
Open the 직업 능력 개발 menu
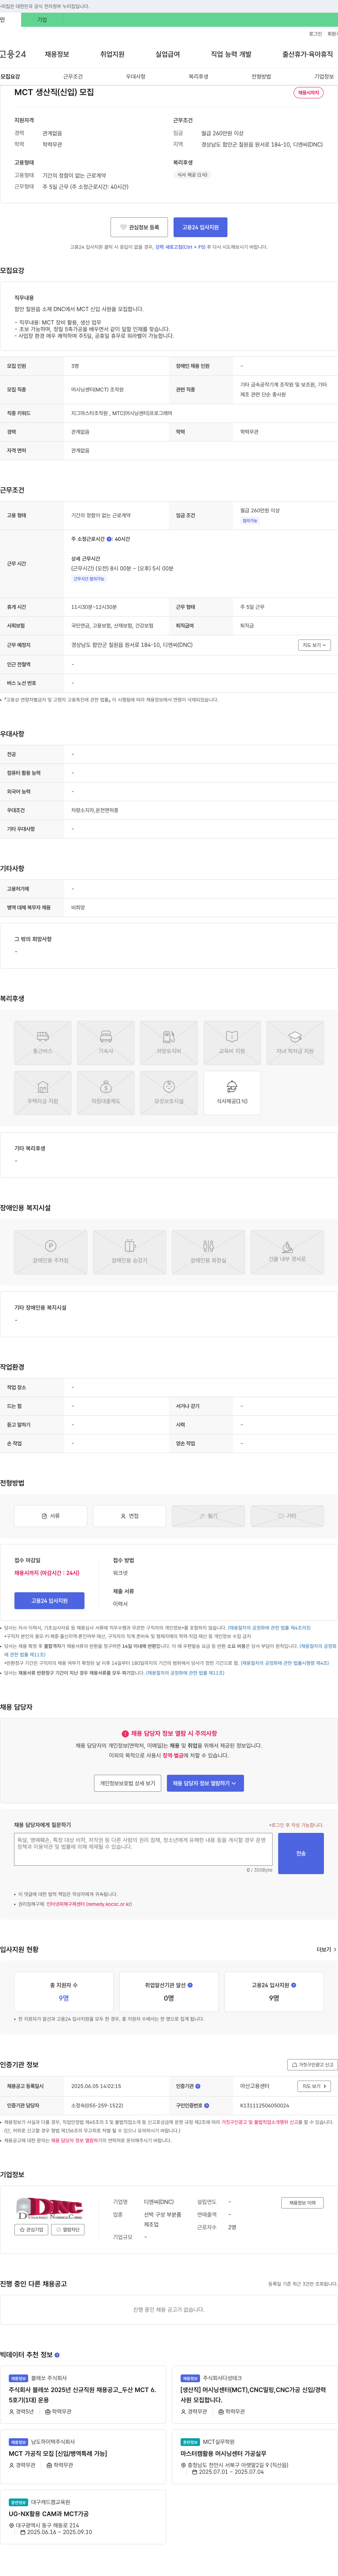pos(231,54)
